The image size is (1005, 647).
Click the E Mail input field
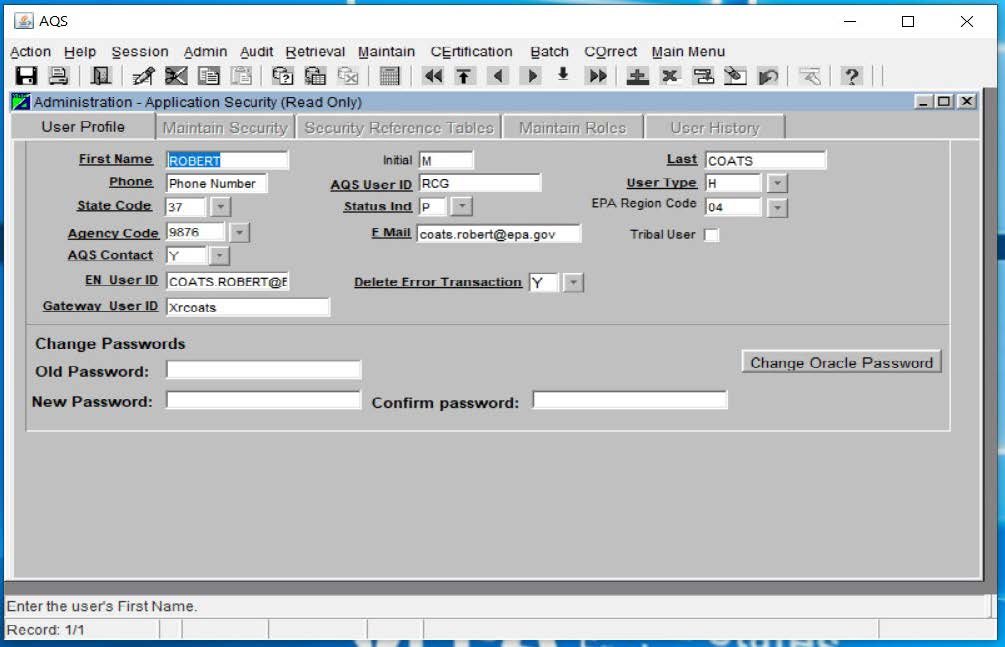(x=498, y=234)
